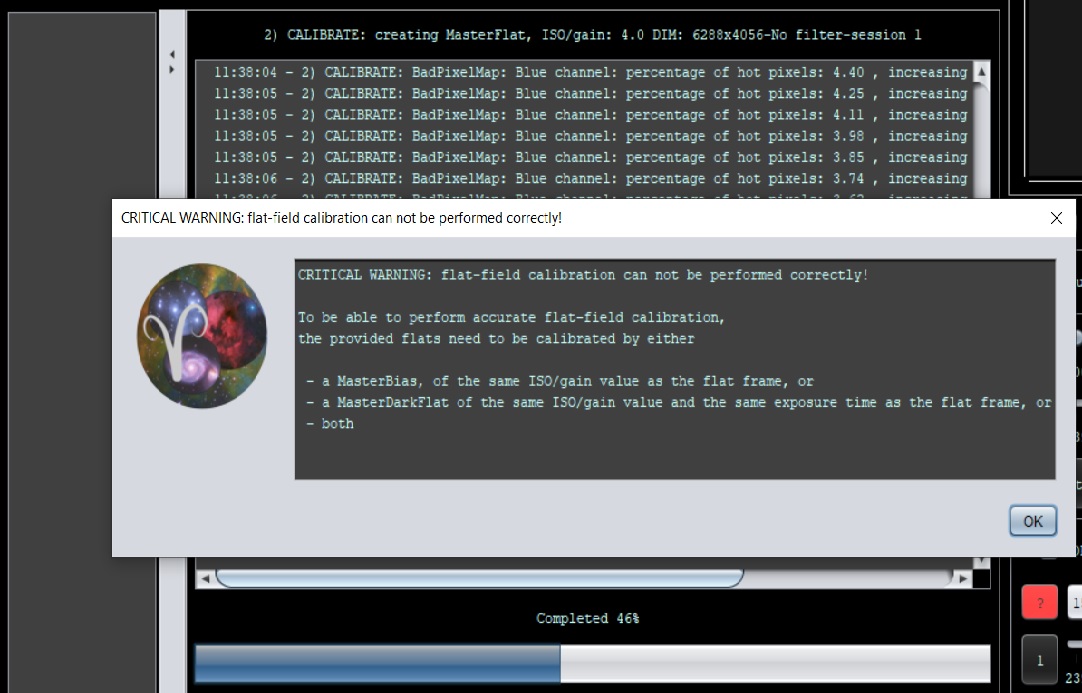Click the red question mark help button
The image size is (1082, 693).
click(x=1039, y=602)
